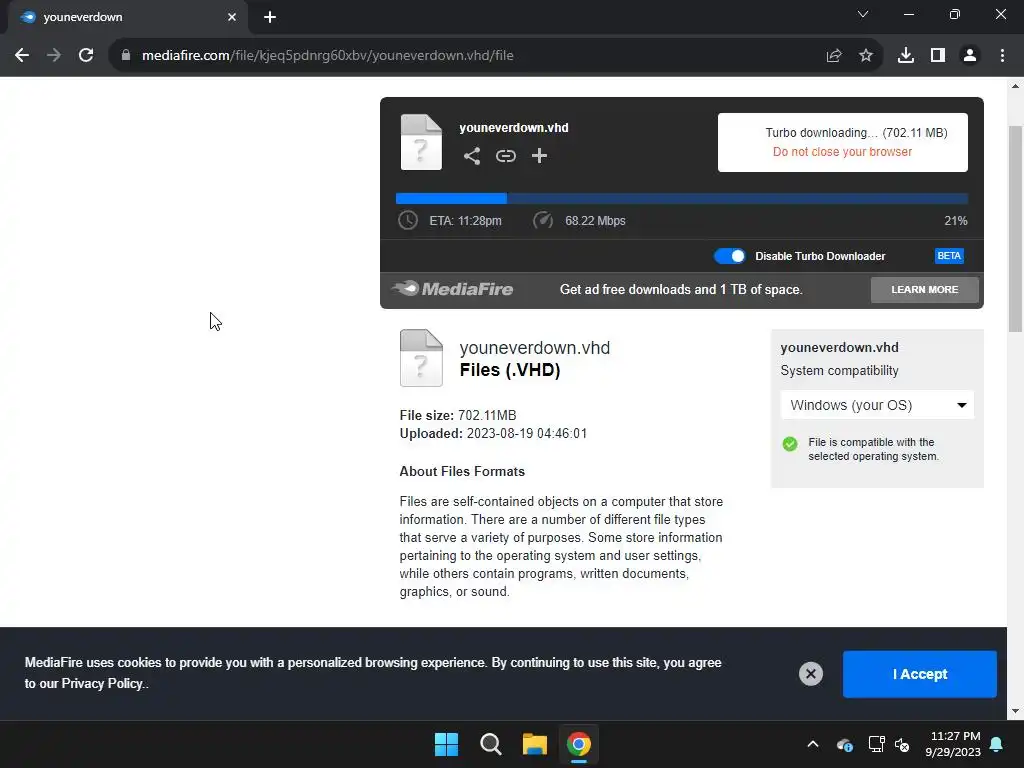
Task: Click the 'File size: 702.11MB' line
Action: pyautogui.click(x=458, y=415)
